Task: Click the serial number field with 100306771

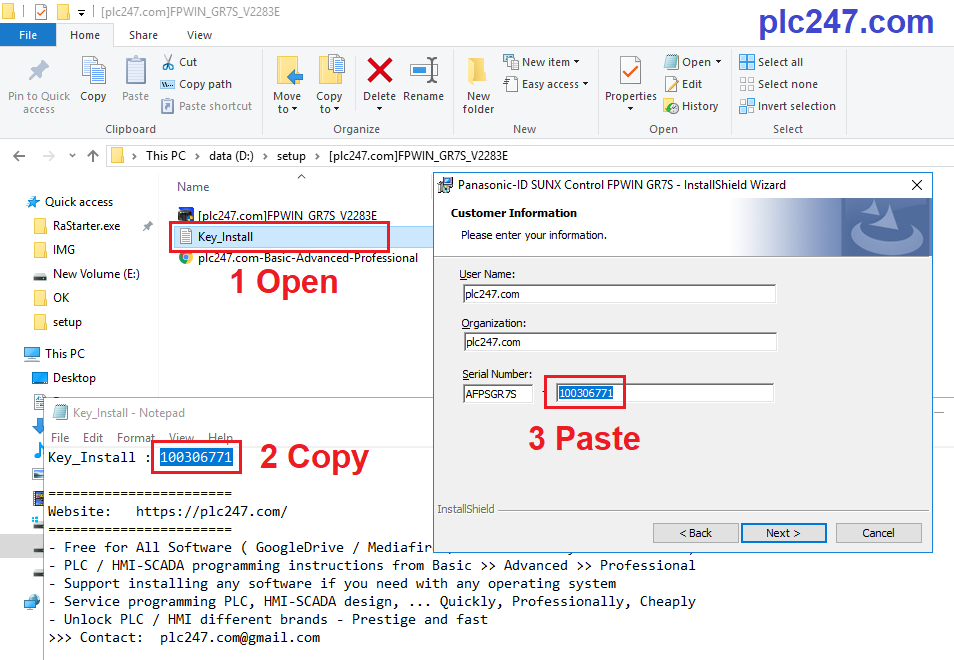Action: [x=664, y=393]
